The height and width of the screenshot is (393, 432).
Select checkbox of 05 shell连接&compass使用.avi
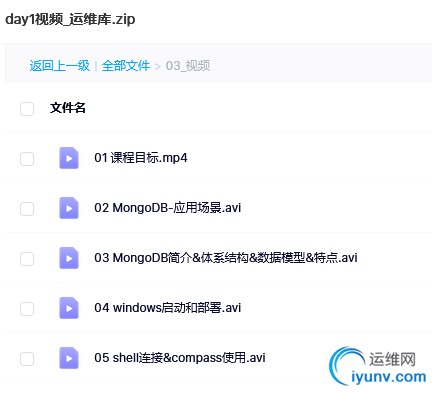pos(27,359)
